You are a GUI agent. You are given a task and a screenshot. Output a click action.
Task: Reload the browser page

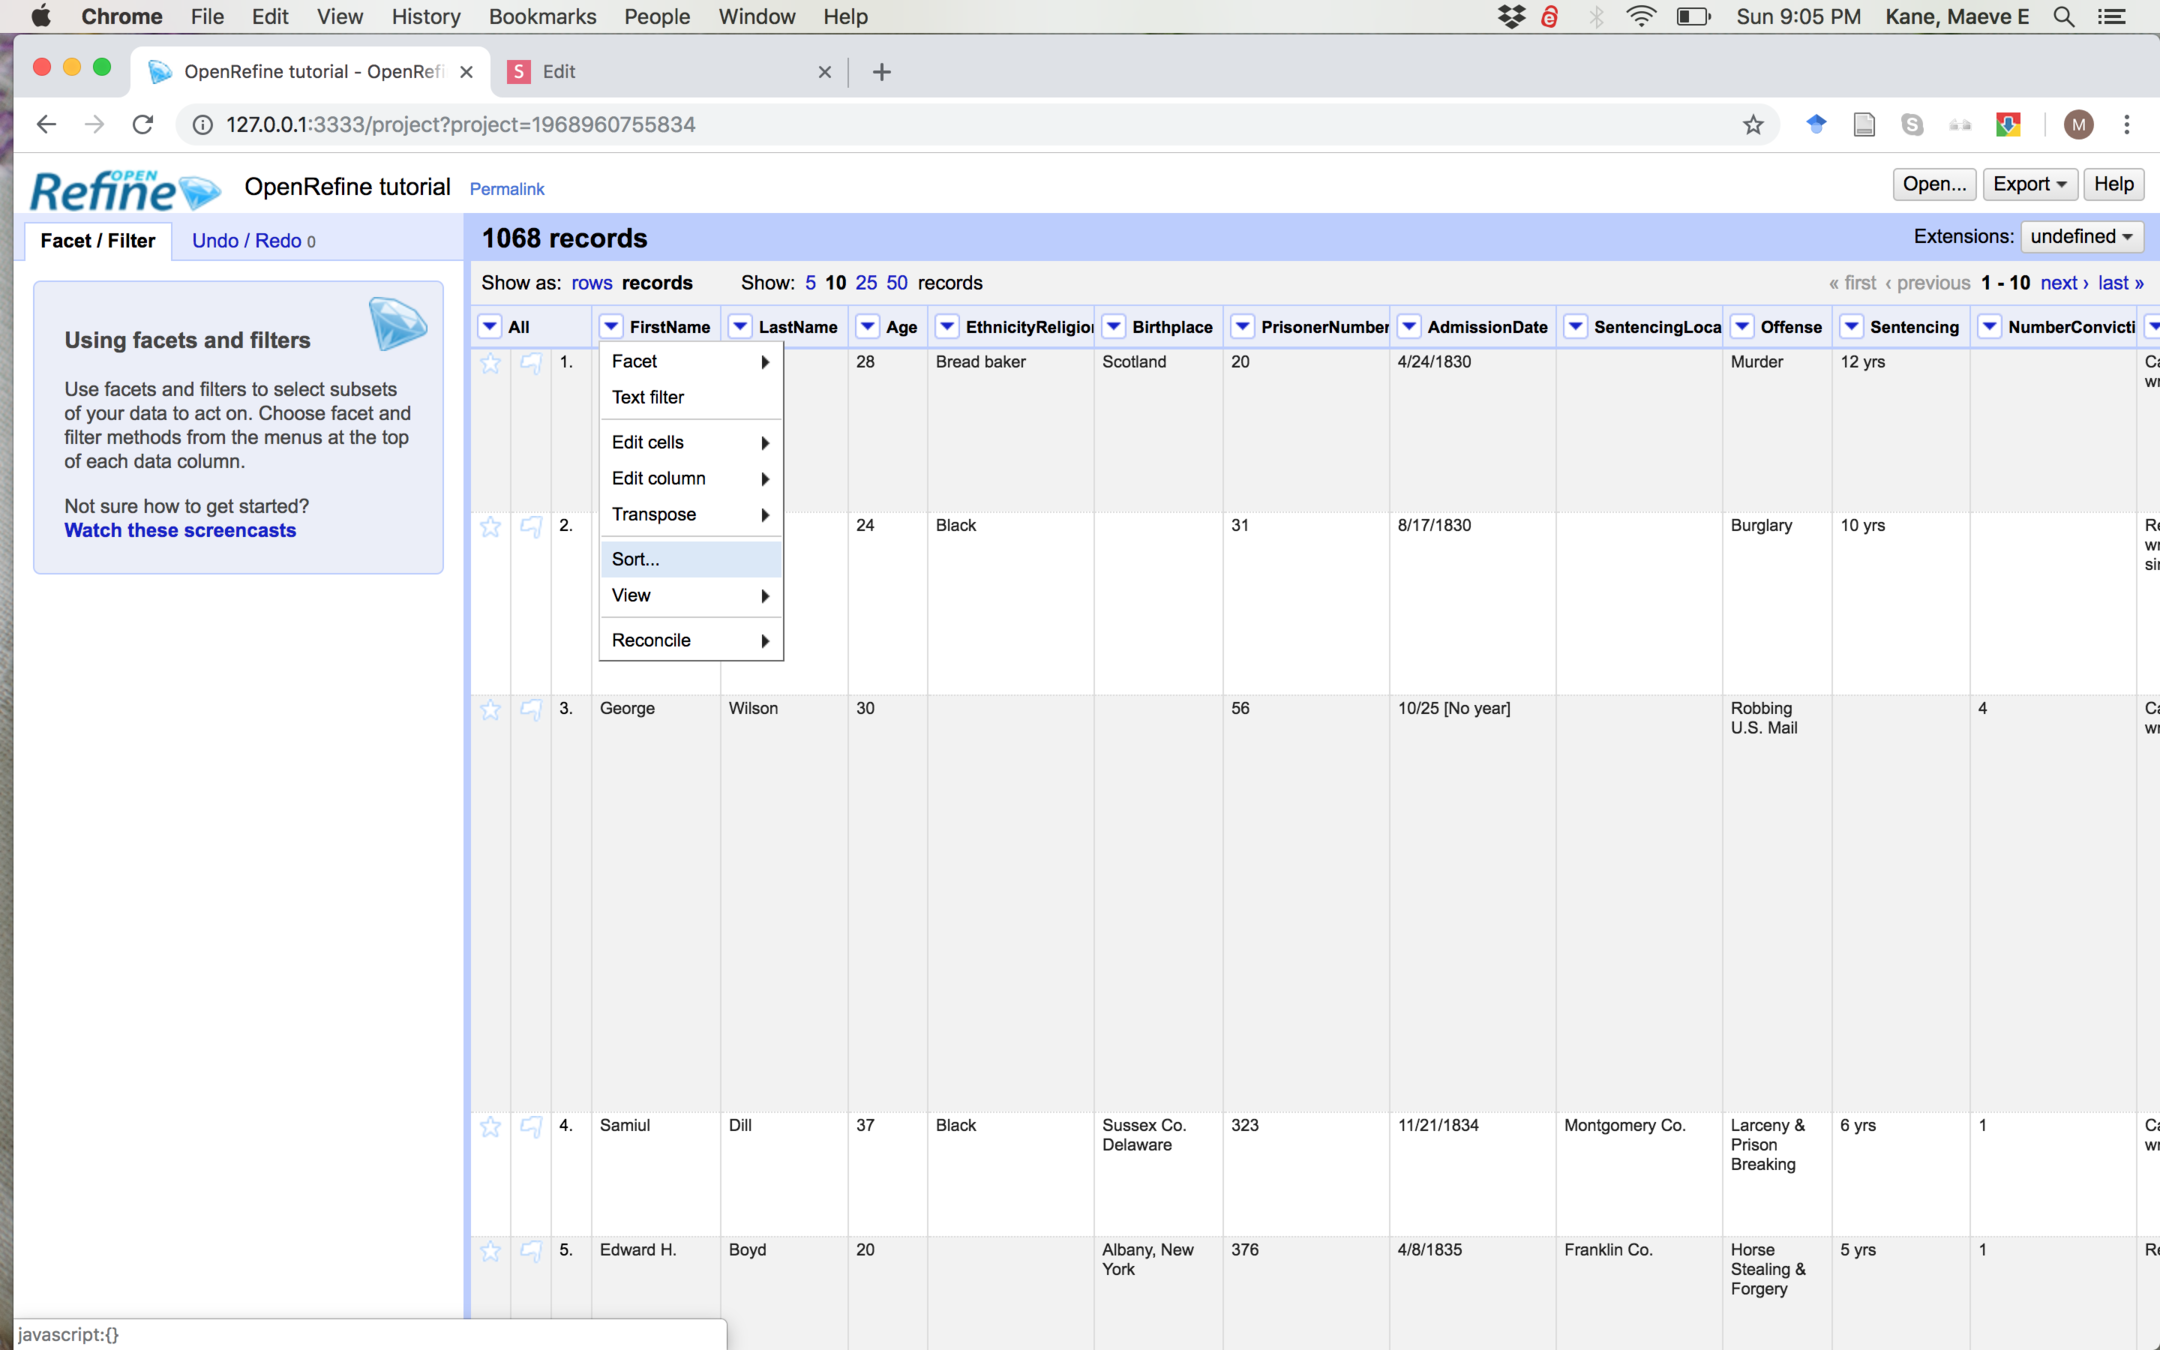click(143, 125)
